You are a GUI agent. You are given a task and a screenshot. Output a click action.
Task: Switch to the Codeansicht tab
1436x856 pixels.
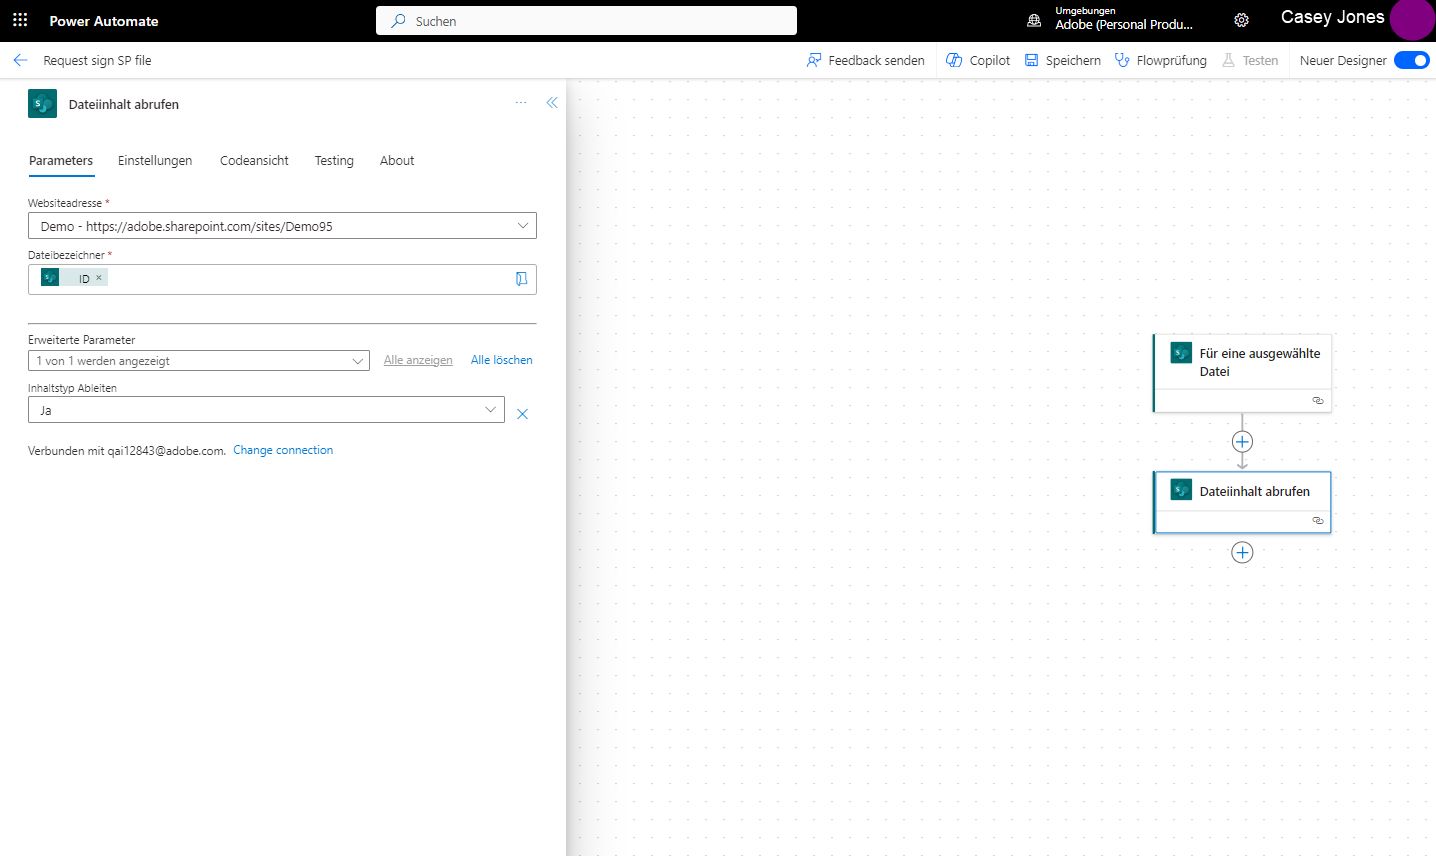coord(253,160)
